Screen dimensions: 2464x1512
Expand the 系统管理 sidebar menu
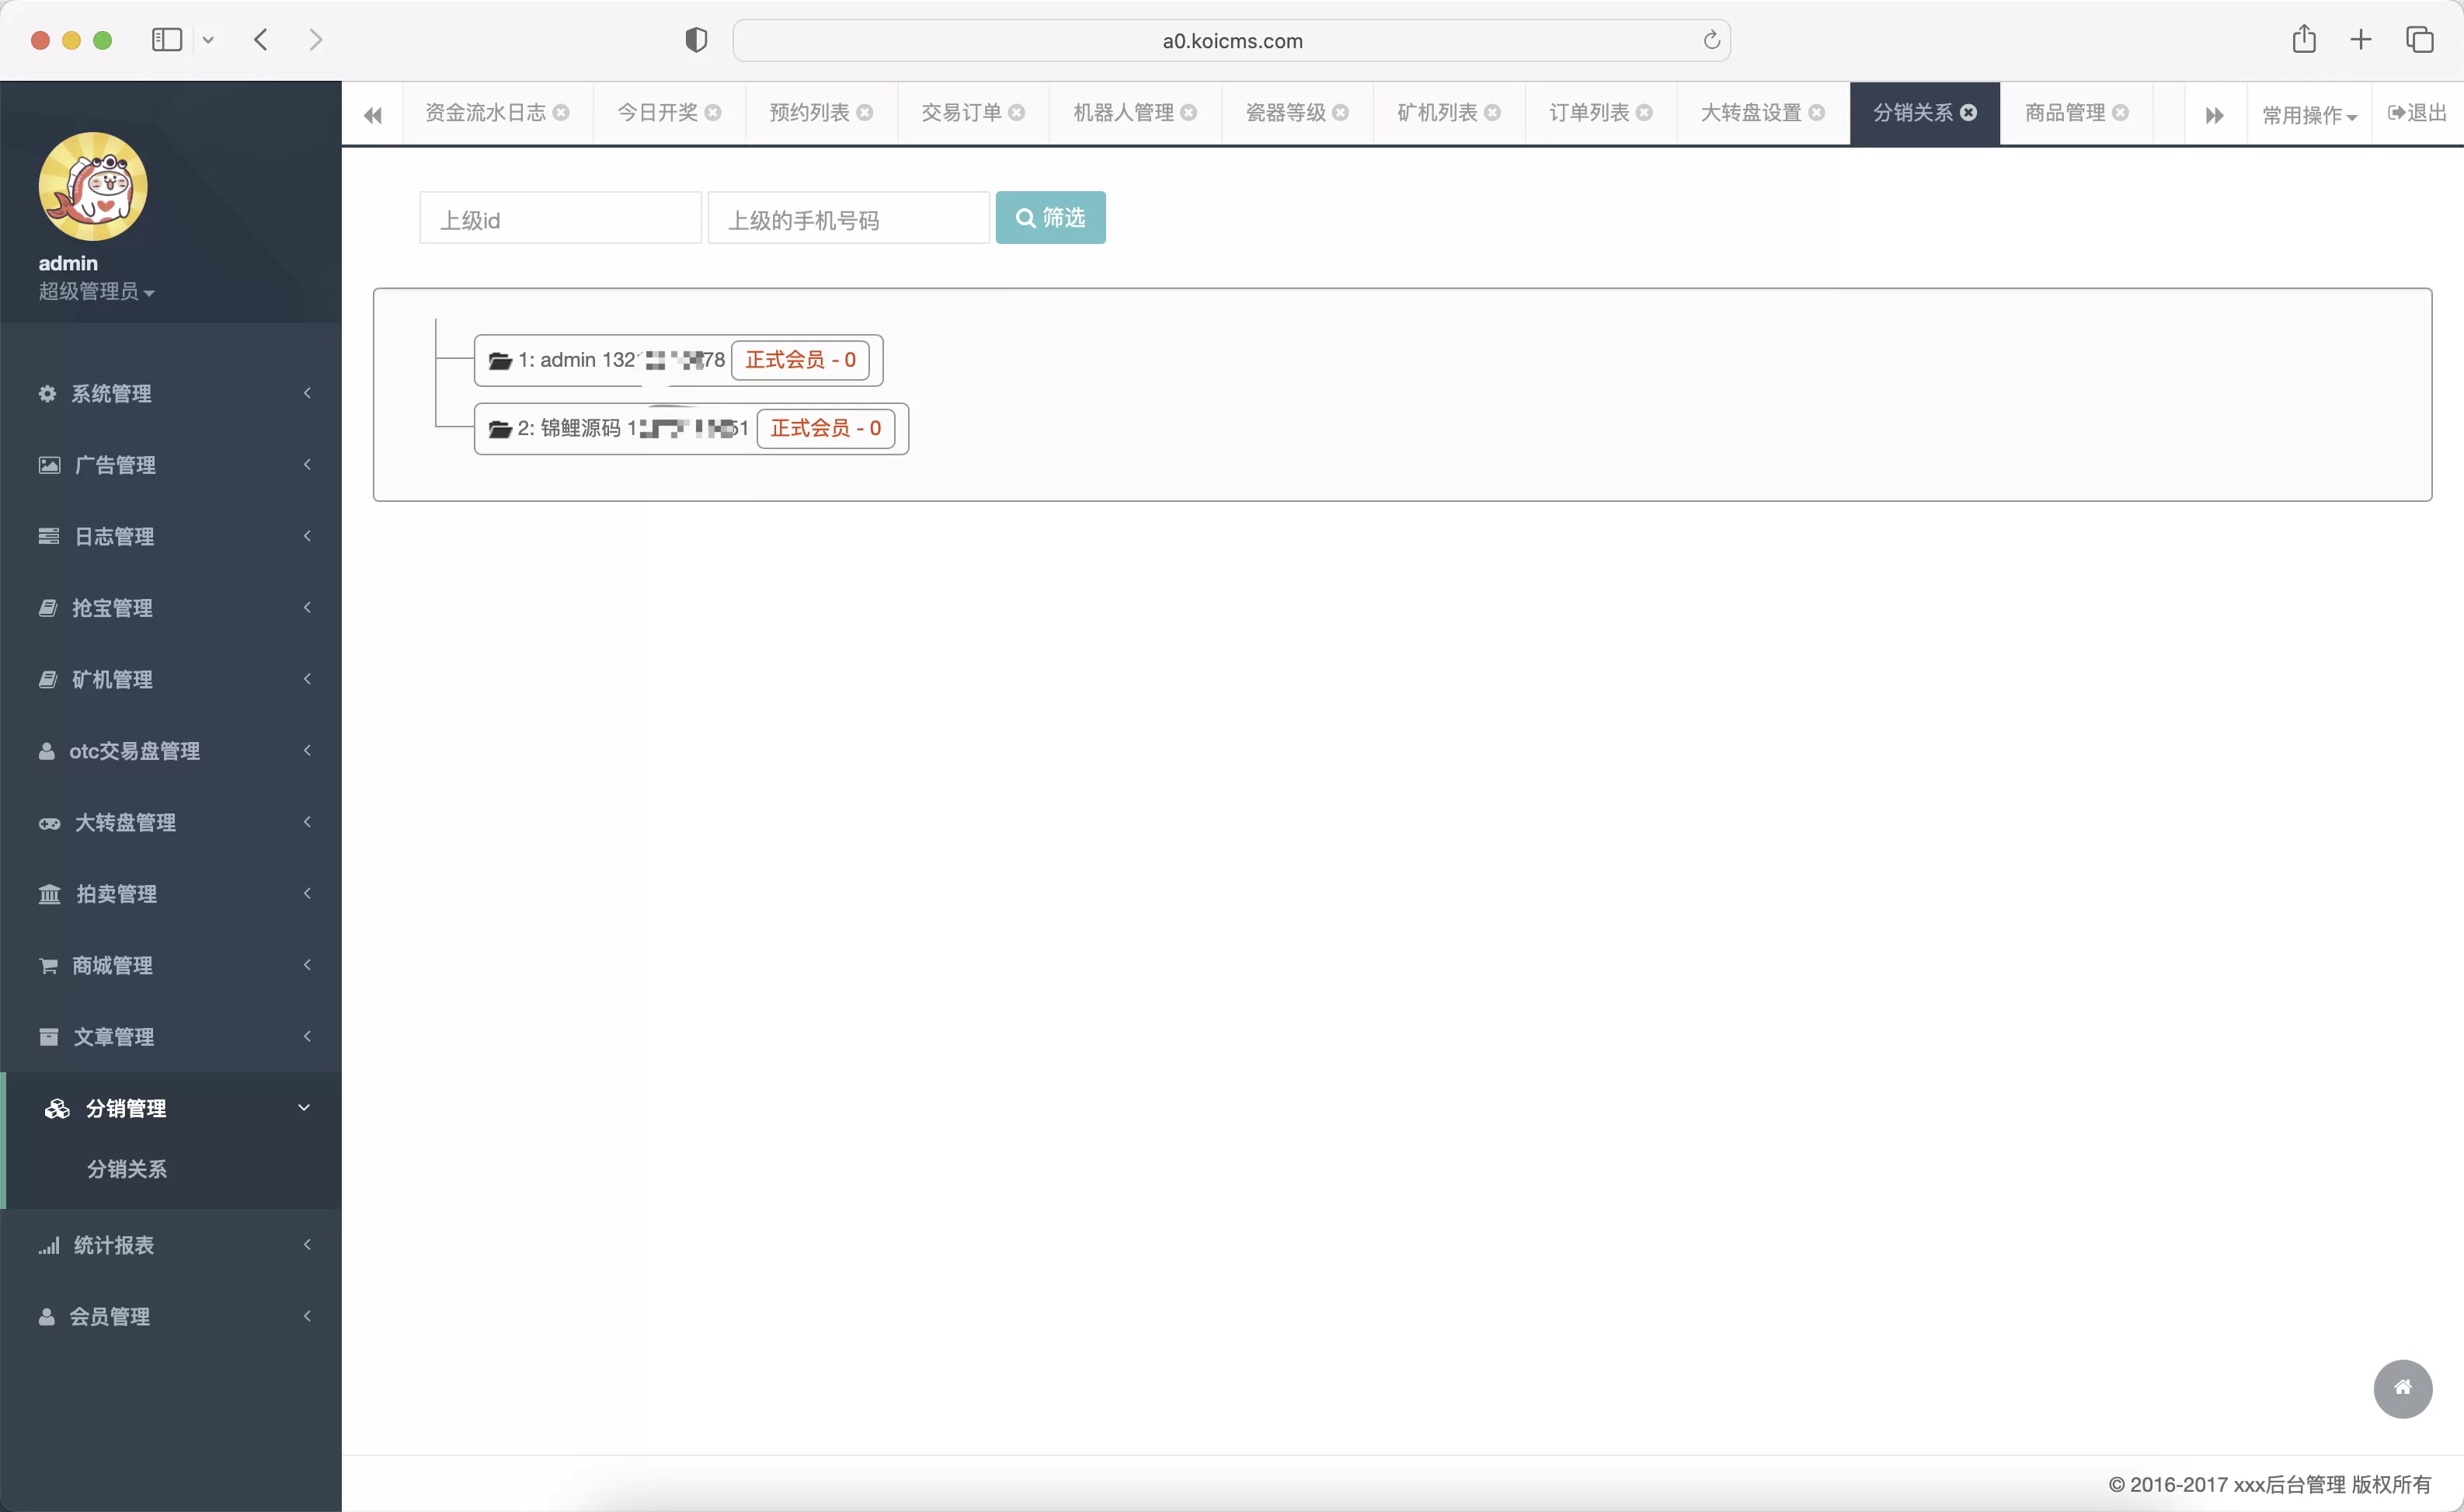coord(171,394)
